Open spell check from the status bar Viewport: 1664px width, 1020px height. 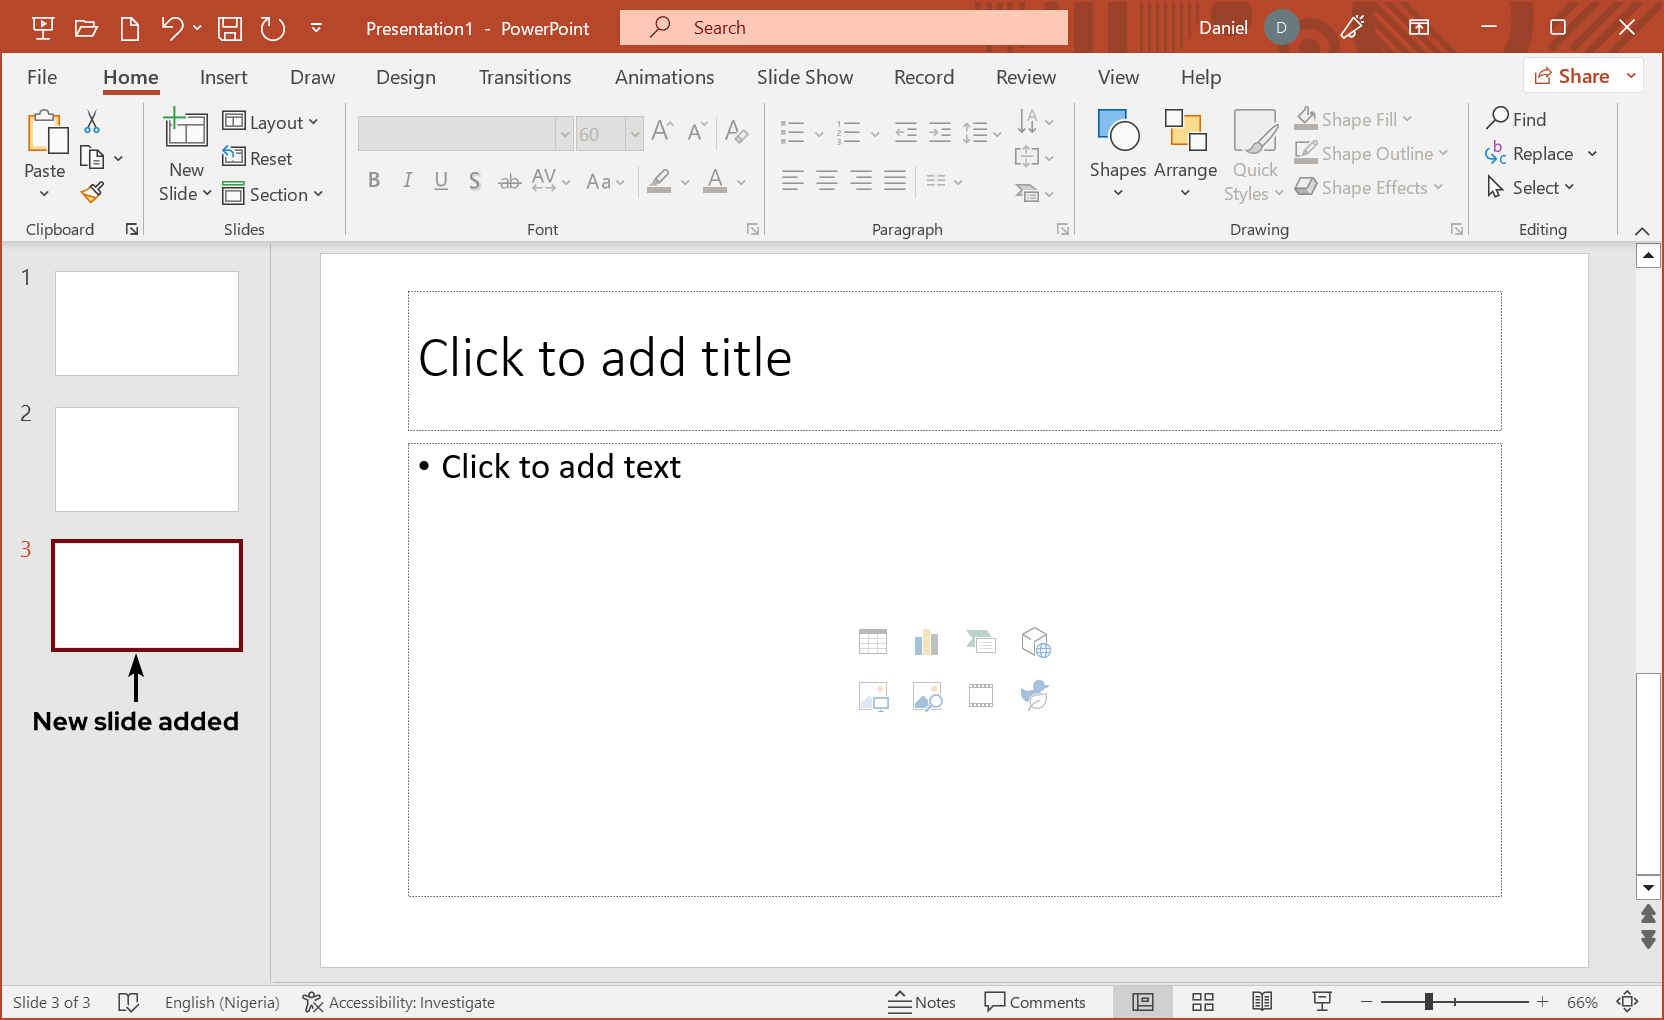point(129,1001)
